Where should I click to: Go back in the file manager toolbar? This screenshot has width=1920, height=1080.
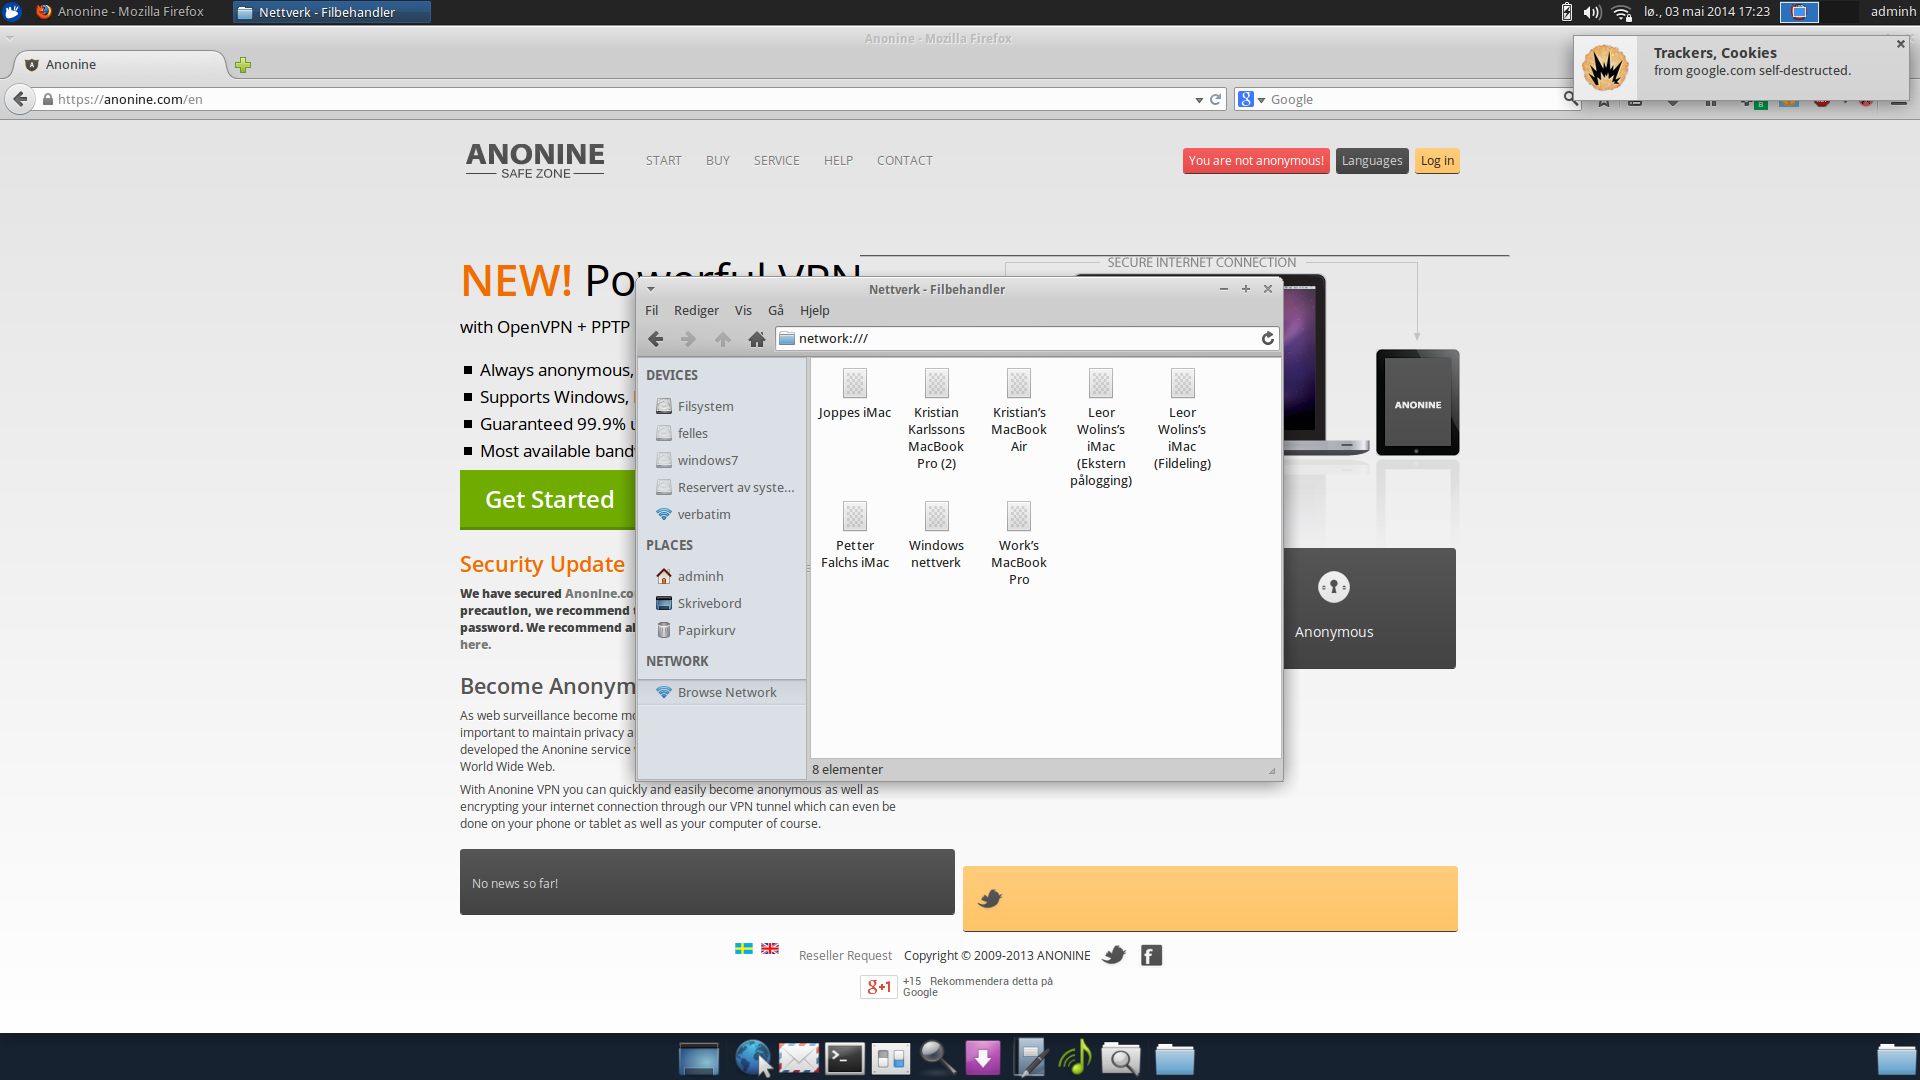(656, 339)
